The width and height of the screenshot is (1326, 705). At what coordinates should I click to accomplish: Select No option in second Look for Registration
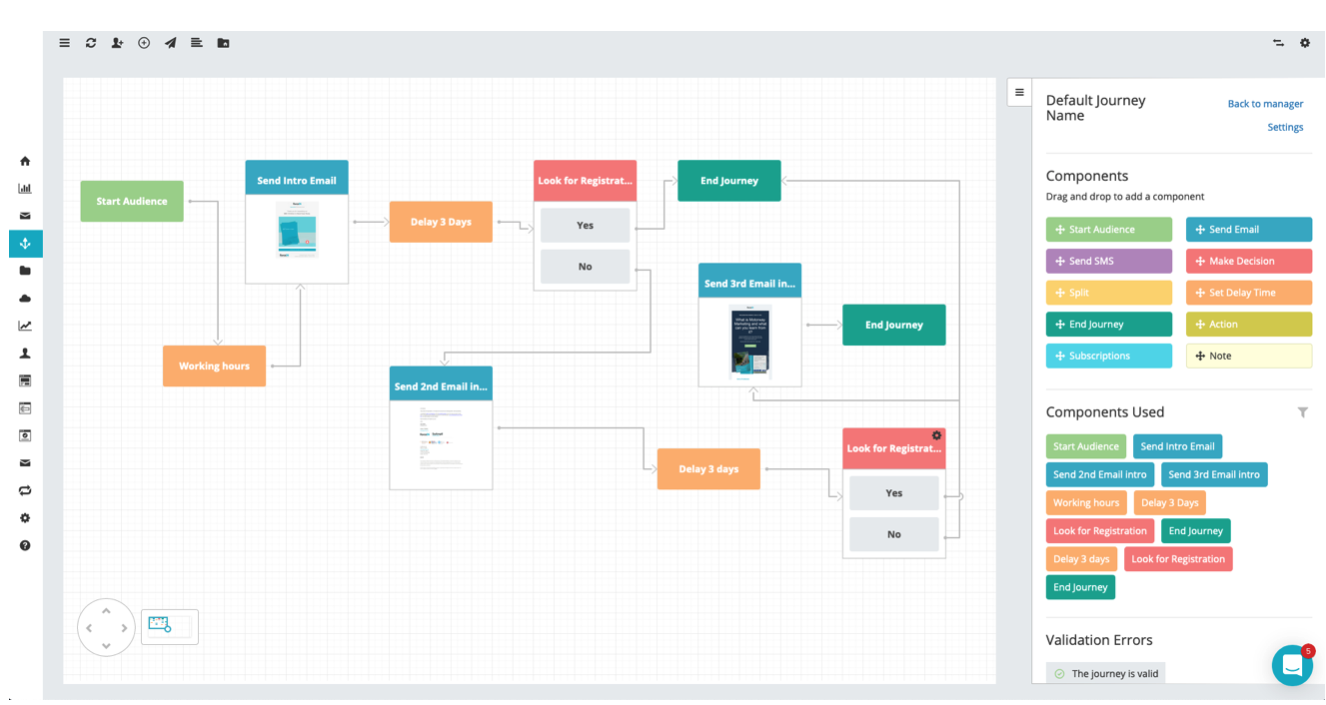point(893,534)
